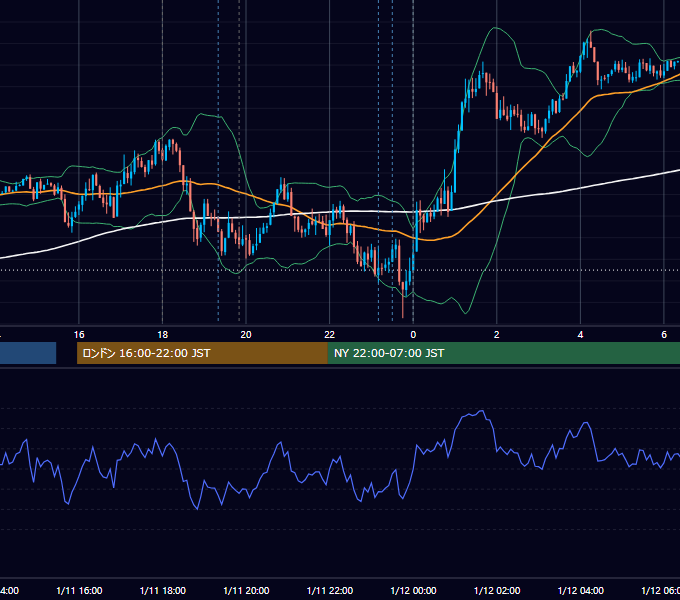680x600 pixels.
Task: Click the '18' hour label on price chart axis
Action: click(163, 334)
